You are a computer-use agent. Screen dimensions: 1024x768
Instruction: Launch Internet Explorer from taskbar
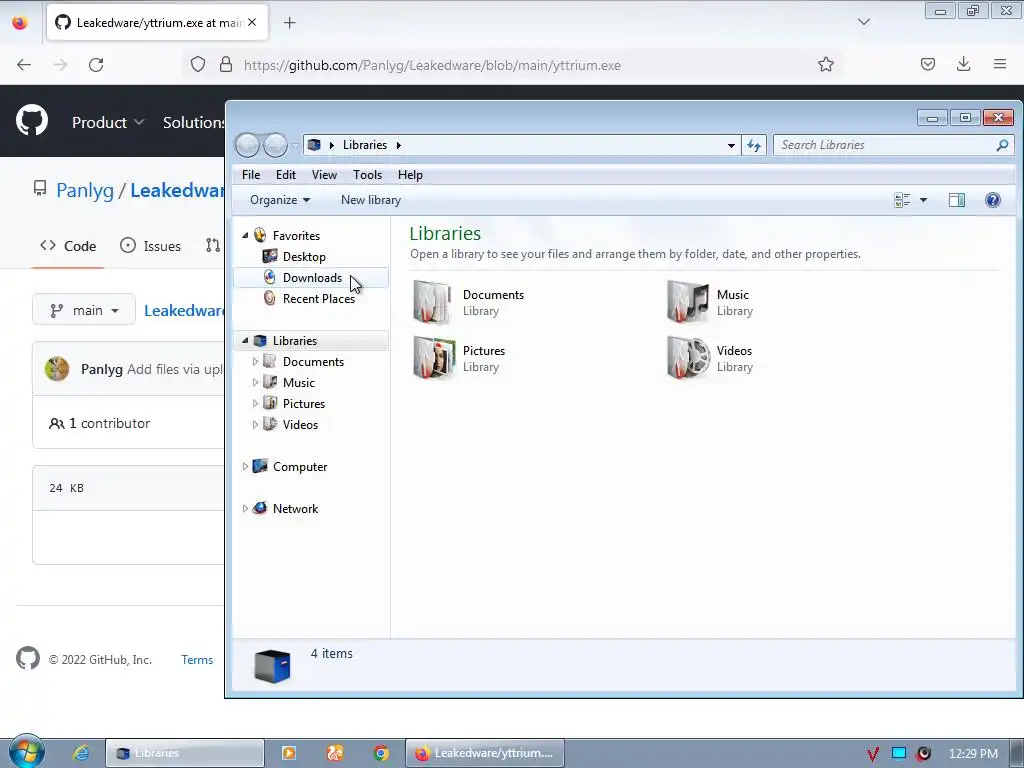click(x=80, y=753)
